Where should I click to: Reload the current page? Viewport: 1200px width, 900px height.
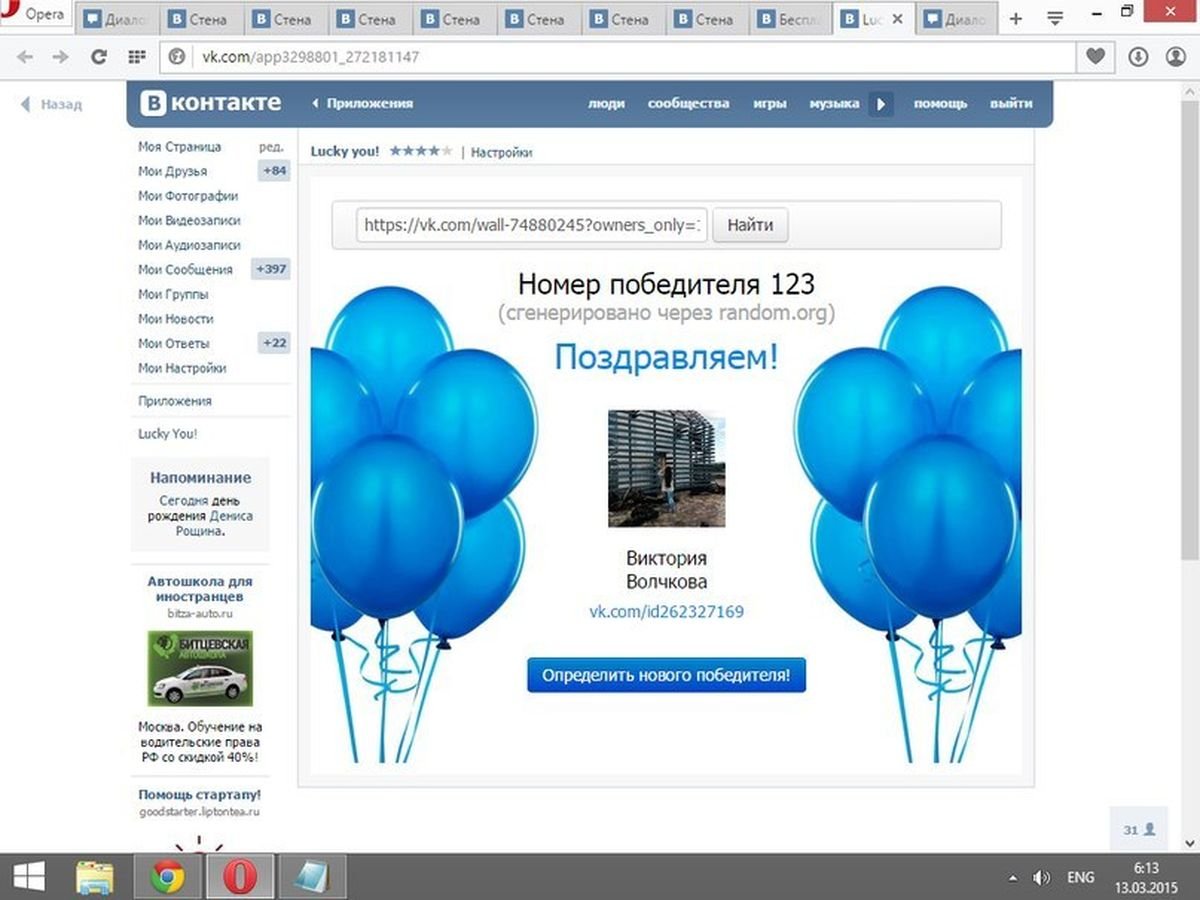[98, 58]
